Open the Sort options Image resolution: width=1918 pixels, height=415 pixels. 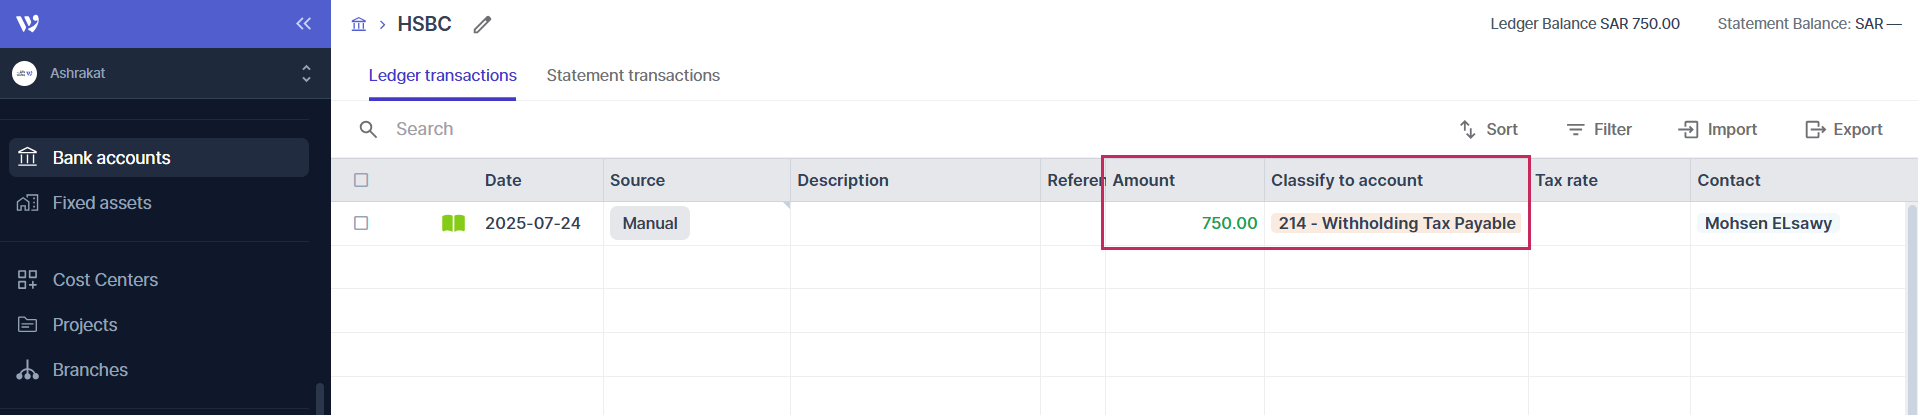click(1488, 129)
